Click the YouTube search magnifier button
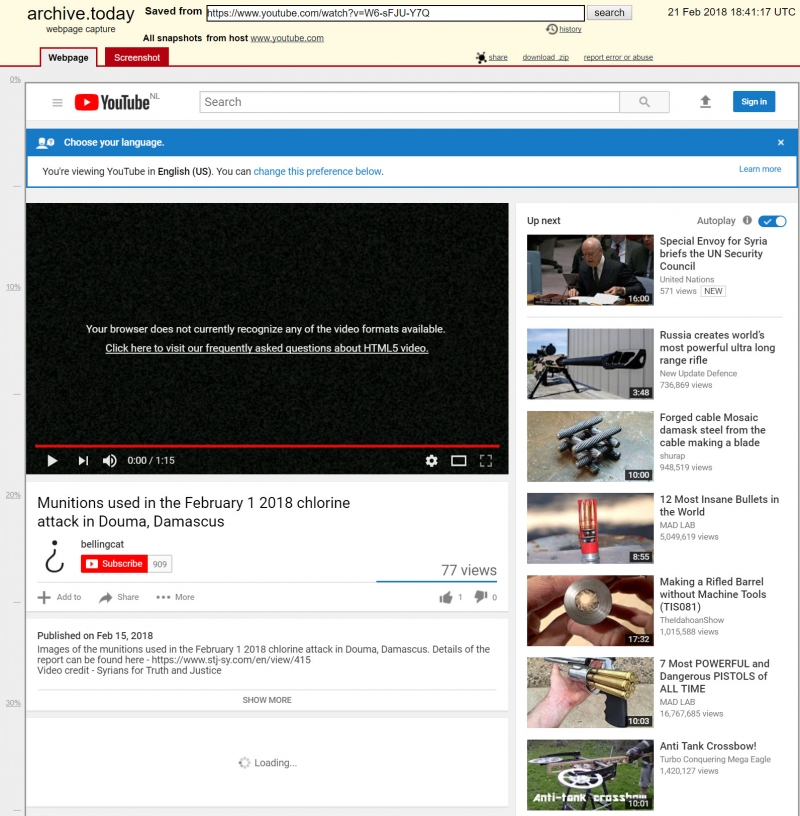The width and height of the screenshot is (800, 816). (645, 102)
